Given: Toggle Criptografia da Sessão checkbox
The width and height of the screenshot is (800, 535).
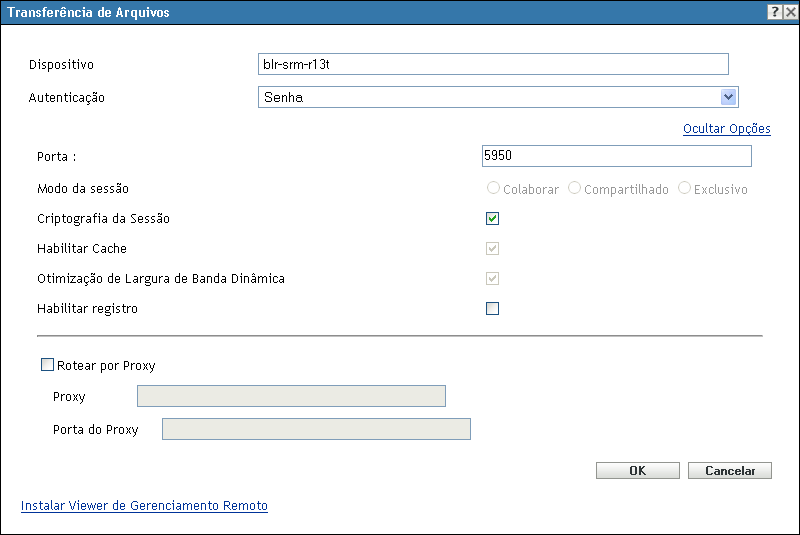Looking at the screenshot, I should [x=493, y=218].
